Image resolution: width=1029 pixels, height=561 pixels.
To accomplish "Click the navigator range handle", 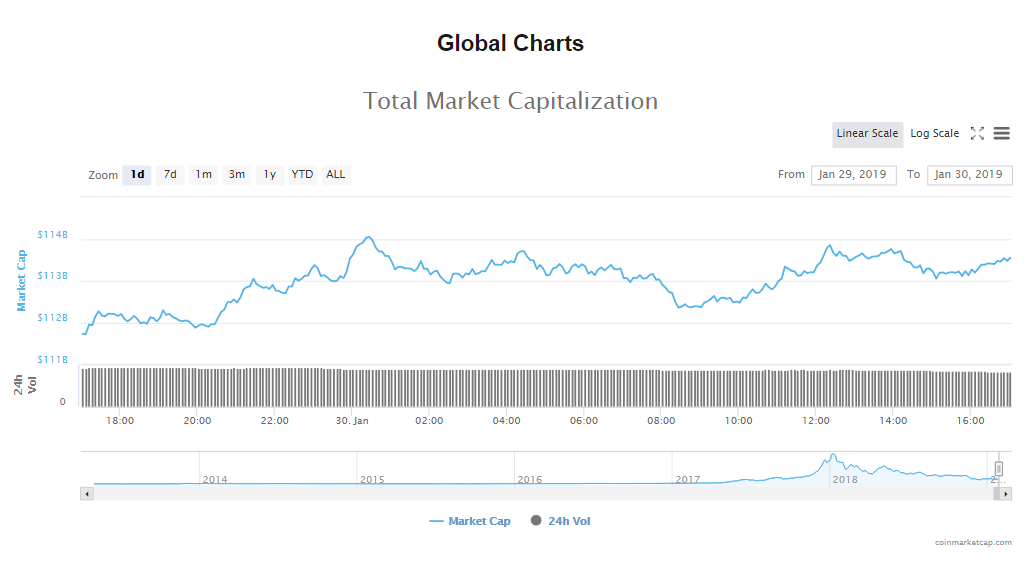I will tap(998, 469).
